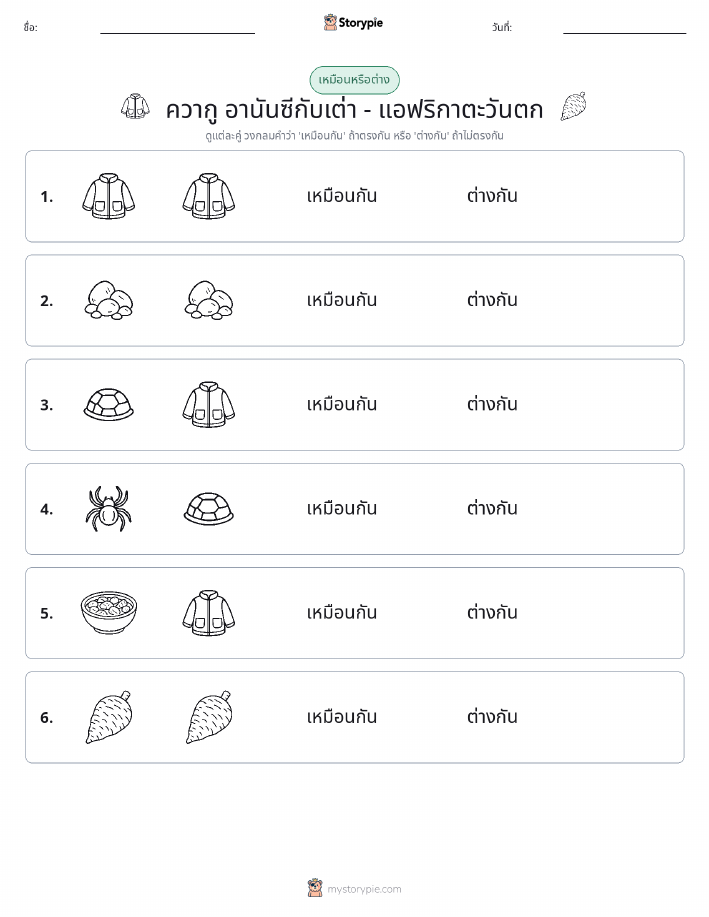Click the green เหมือนหรือต่าง badge
709x917 pixels.
pos(354,80)
